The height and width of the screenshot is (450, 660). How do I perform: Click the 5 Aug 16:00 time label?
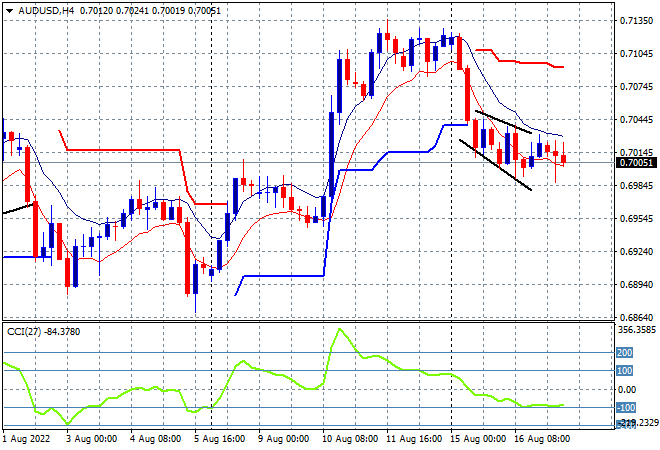pos(221,439)
